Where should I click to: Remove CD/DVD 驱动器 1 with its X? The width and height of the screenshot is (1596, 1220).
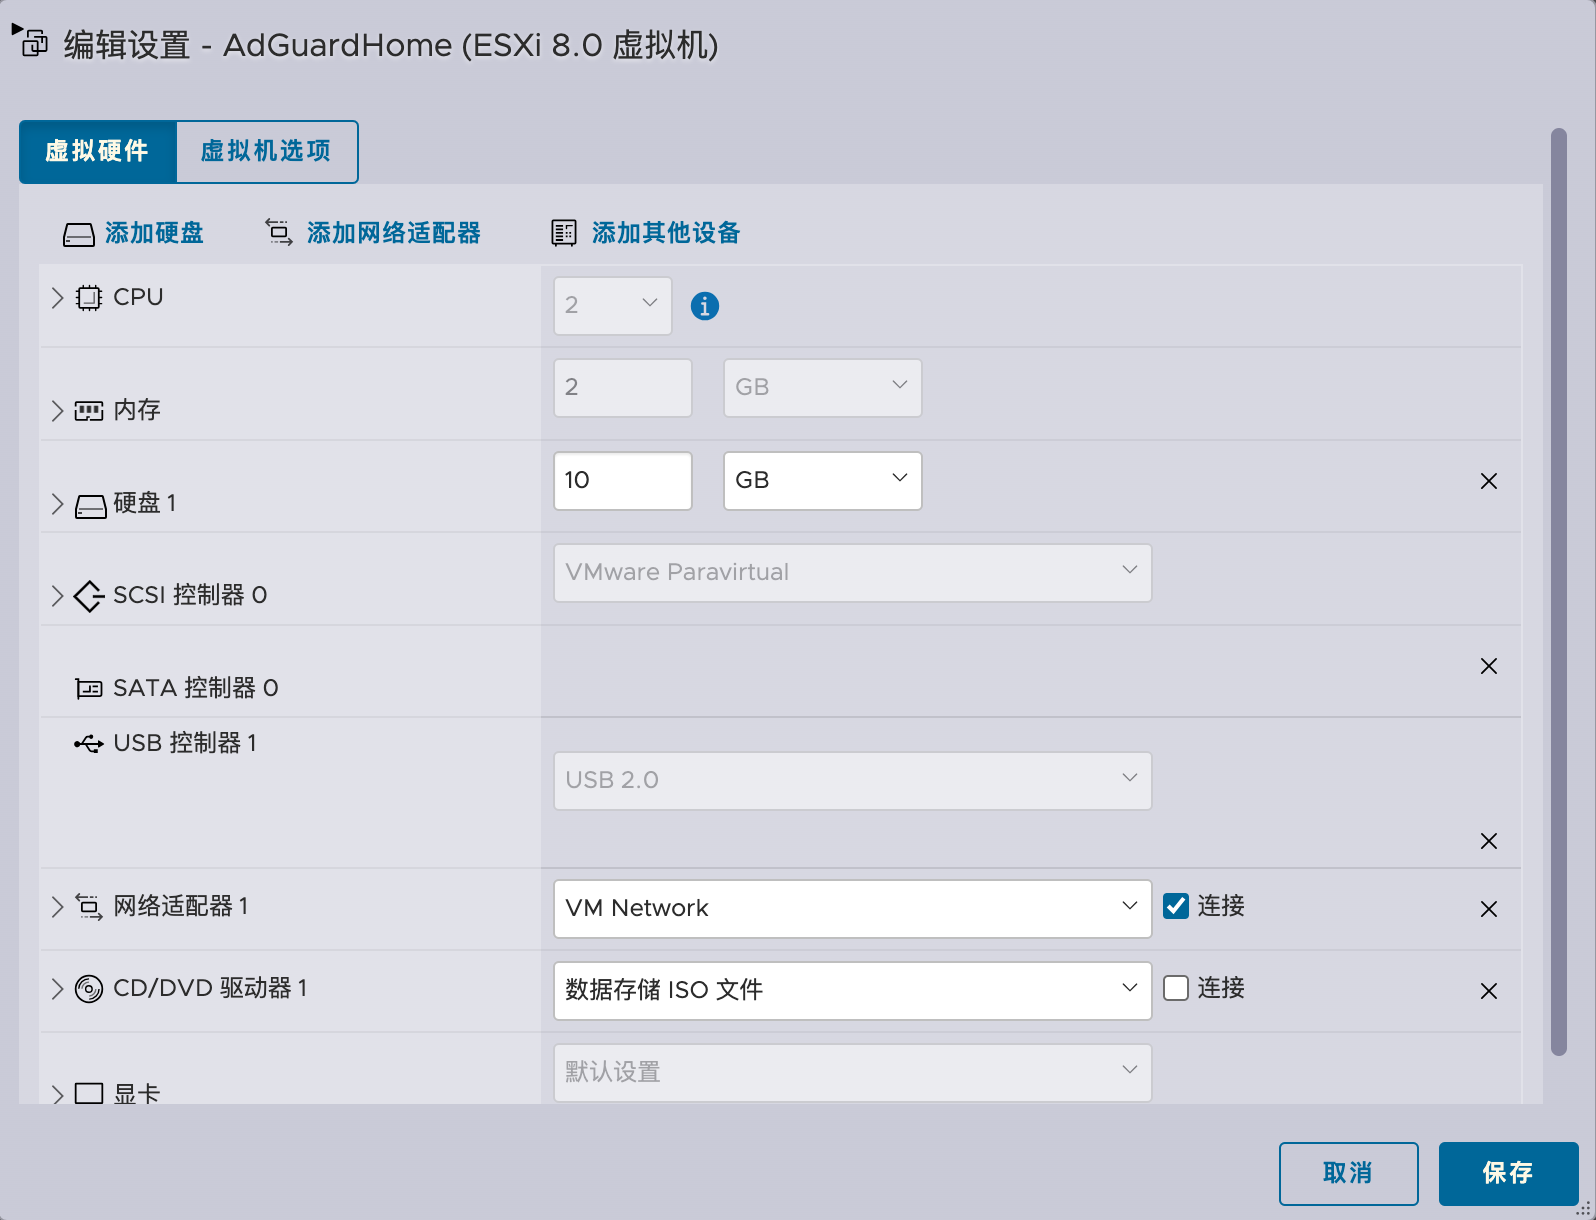pyautogui.click(x=1489, y=991)
